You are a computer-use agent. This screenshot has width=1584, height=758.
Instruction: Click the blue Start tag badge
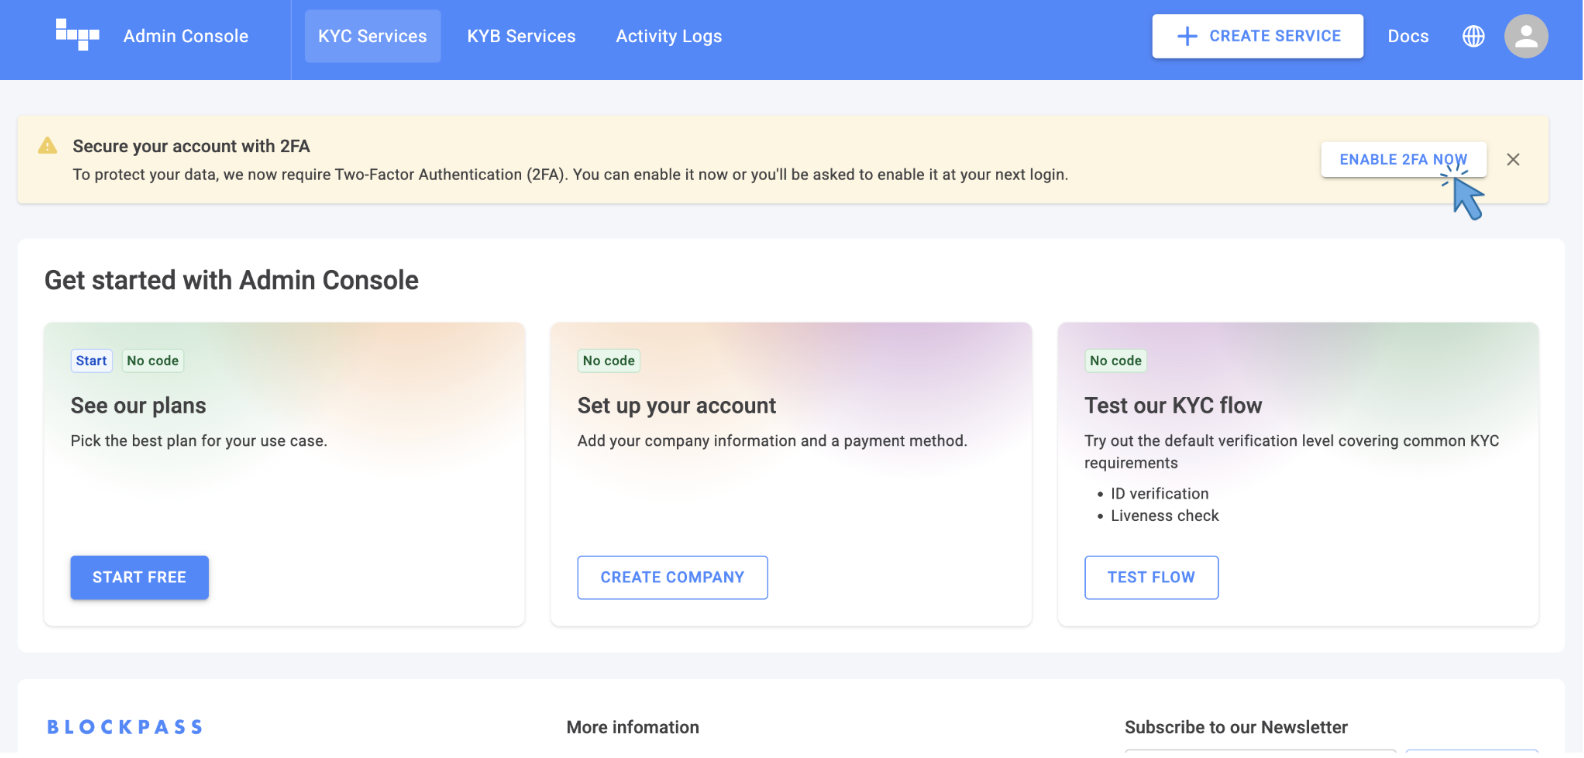[x=91, y=361]
